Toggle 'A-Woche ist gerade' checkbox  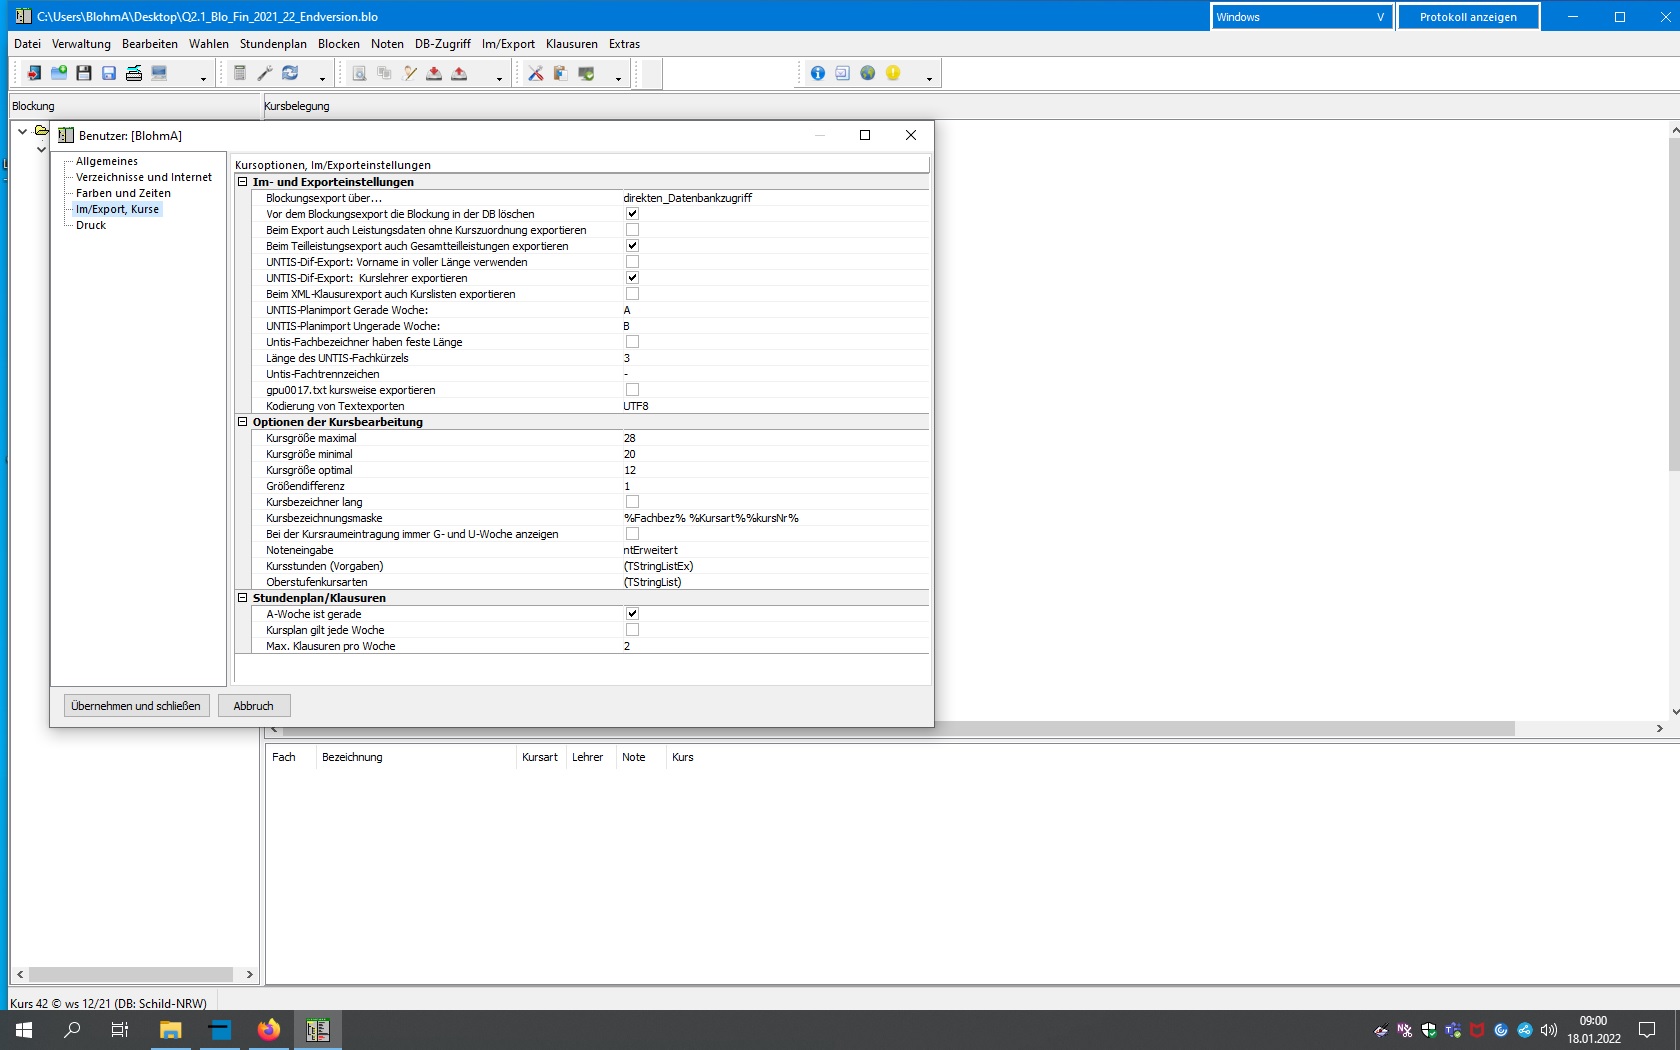tap(632, 614)
